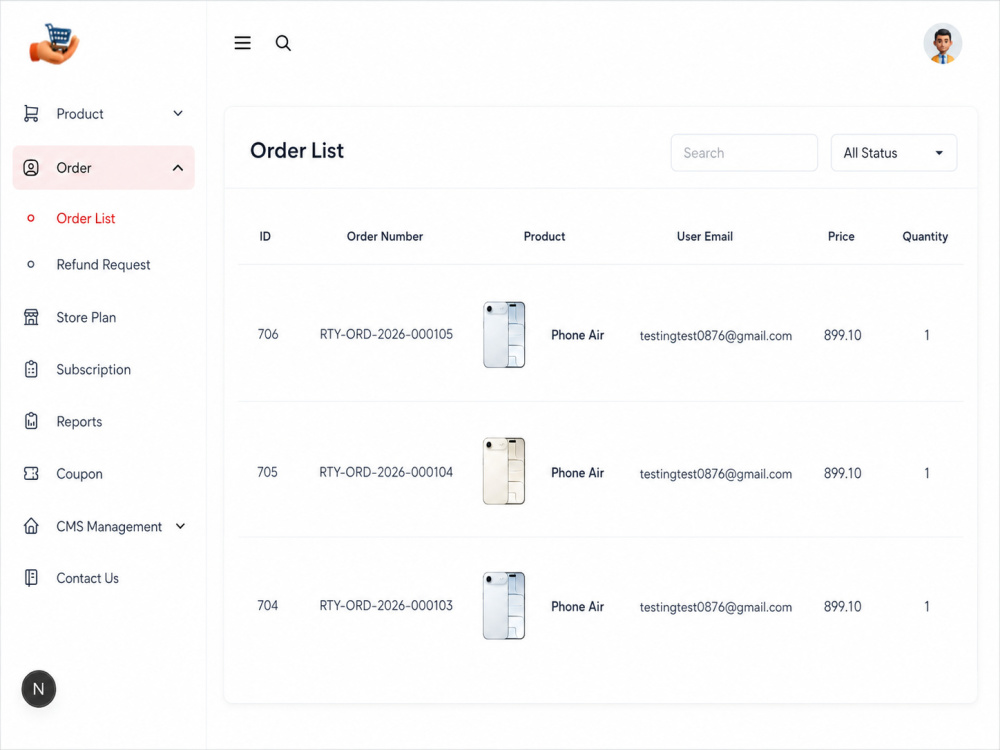Open the All Status dropdown
Image resolution: width=1000 pixels, height=750 pixels.
click(x=893, y=152)
